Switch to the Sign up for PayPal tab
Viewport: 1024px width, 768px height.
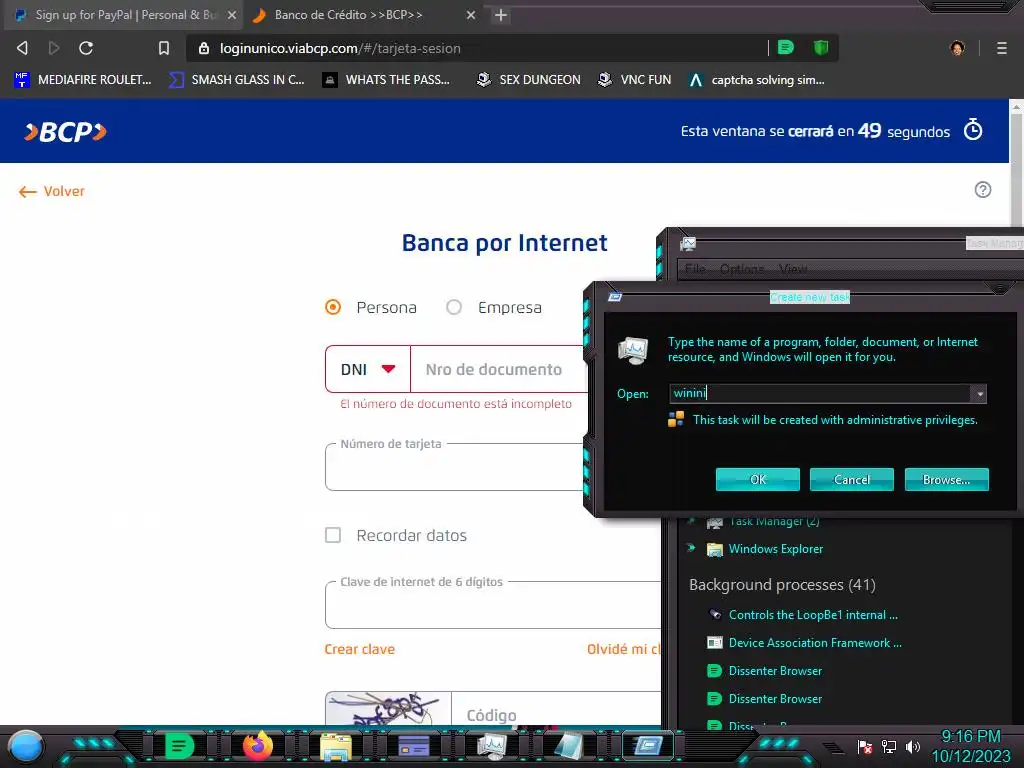pos(123,15)
